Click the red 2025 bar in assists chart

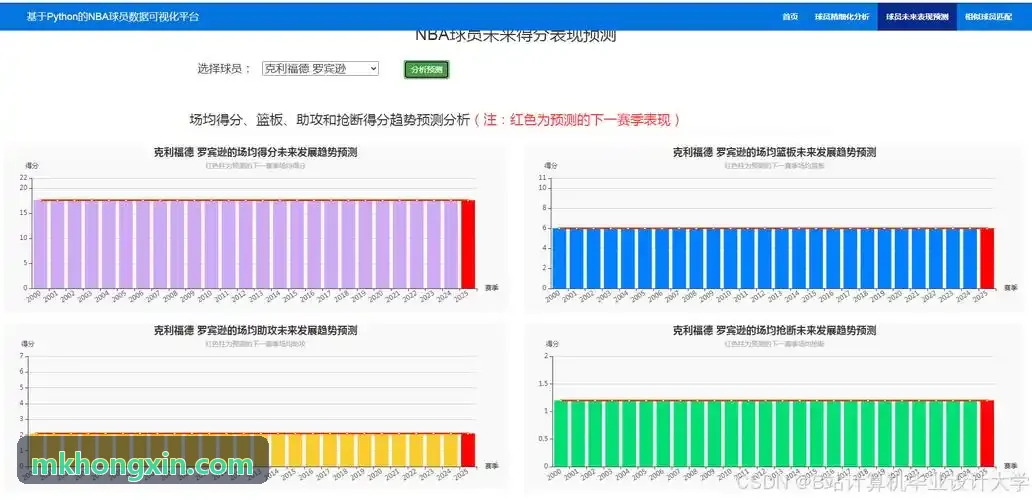[468, 450]
